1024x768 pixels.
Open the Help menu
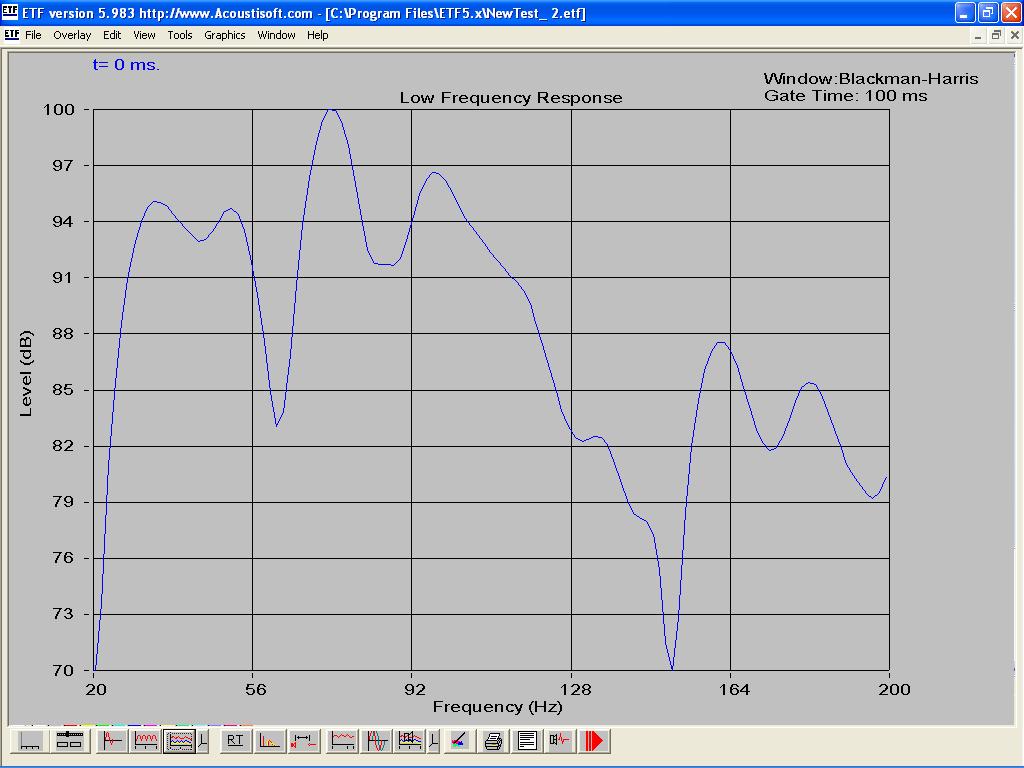(x=317, y=35)
